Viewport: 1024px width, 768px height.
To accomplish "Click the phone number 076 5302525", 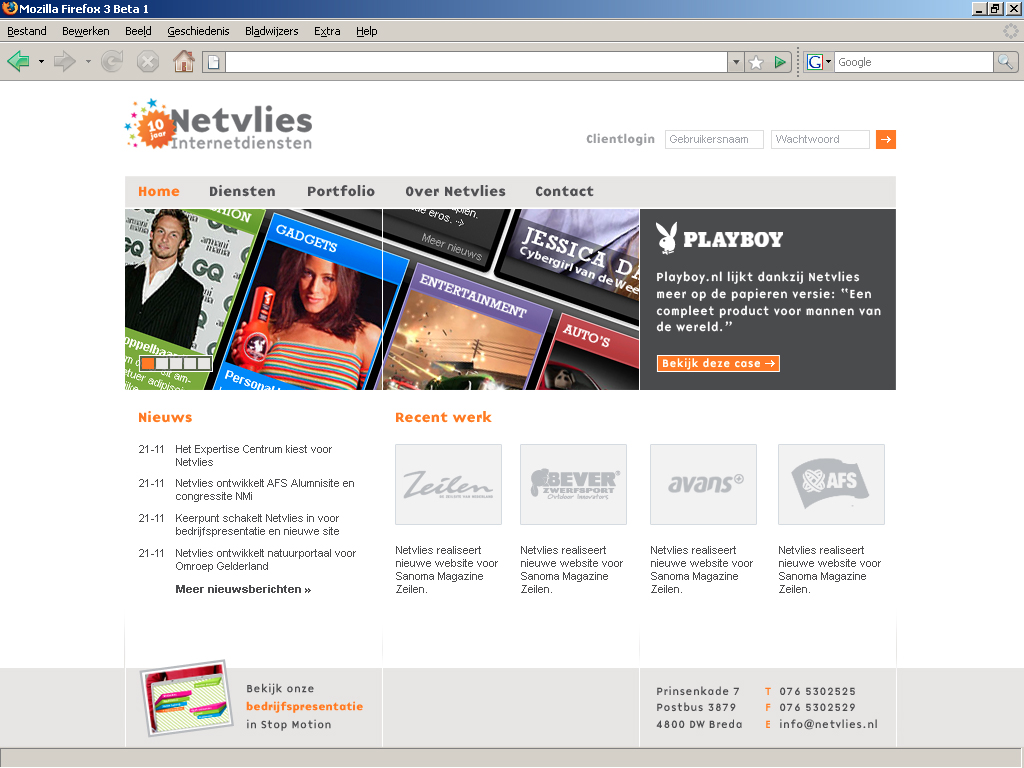I will click(817, 692).
